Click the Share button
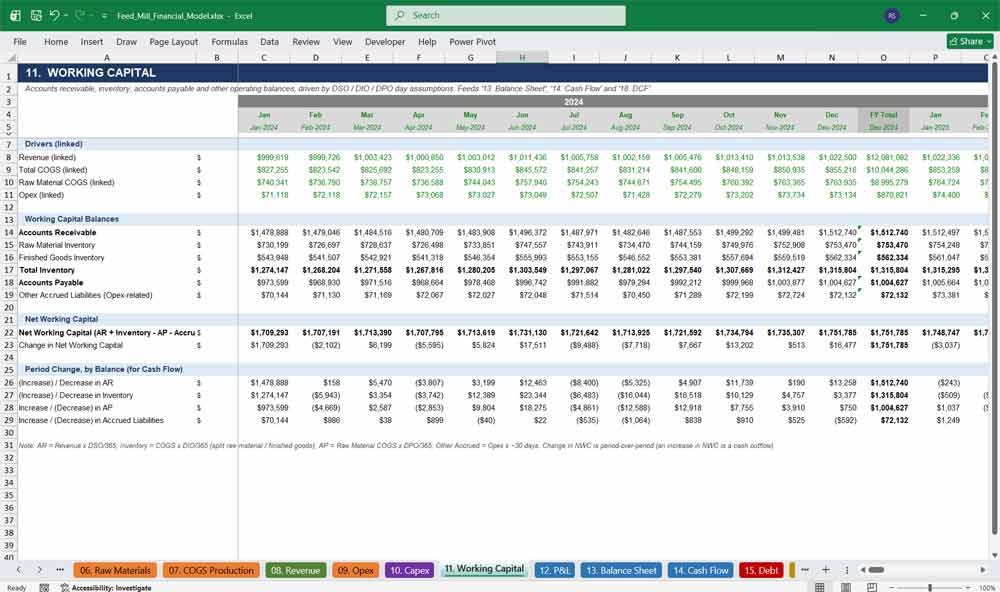Viewport: 1000px width, 592px height. click(x=970, y=41)
